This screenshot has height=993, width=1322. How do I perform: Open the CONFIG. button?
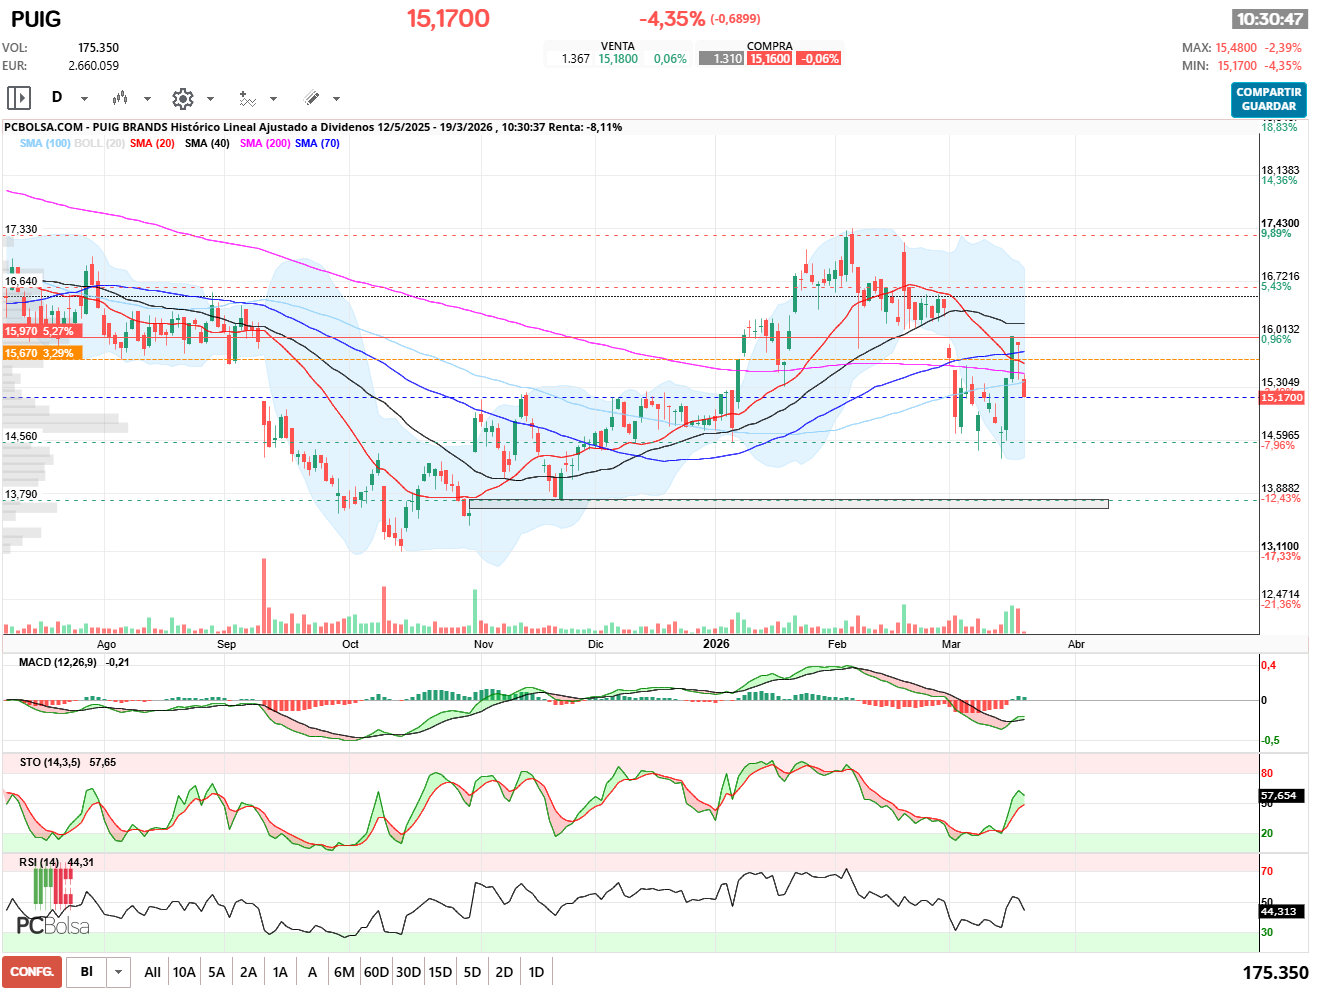[32, 972]
